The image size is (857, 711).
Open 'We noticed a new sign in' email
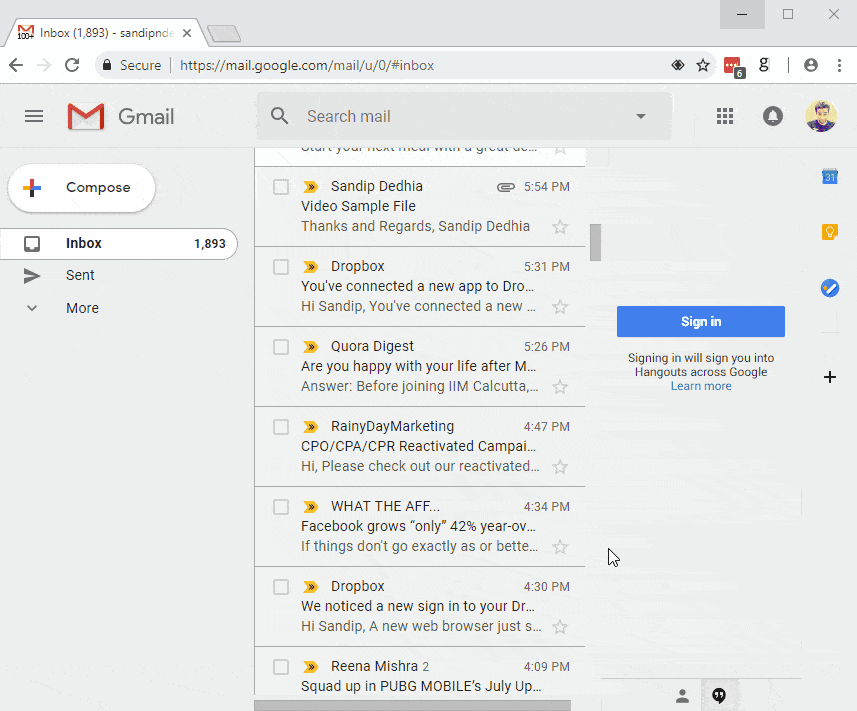pyautogui.click(x=418, y=606)
